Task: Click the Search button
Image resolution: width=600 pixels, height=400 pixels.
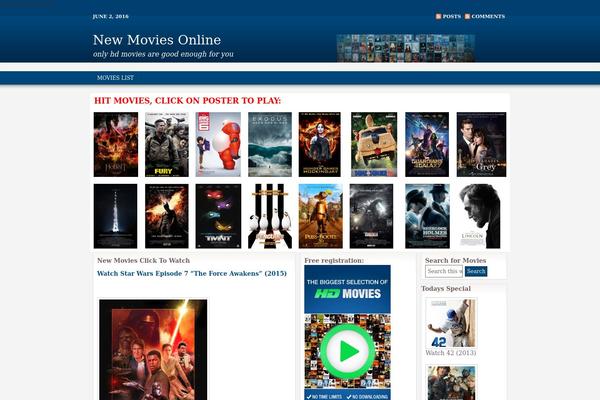Action: [x=476, y=271]
